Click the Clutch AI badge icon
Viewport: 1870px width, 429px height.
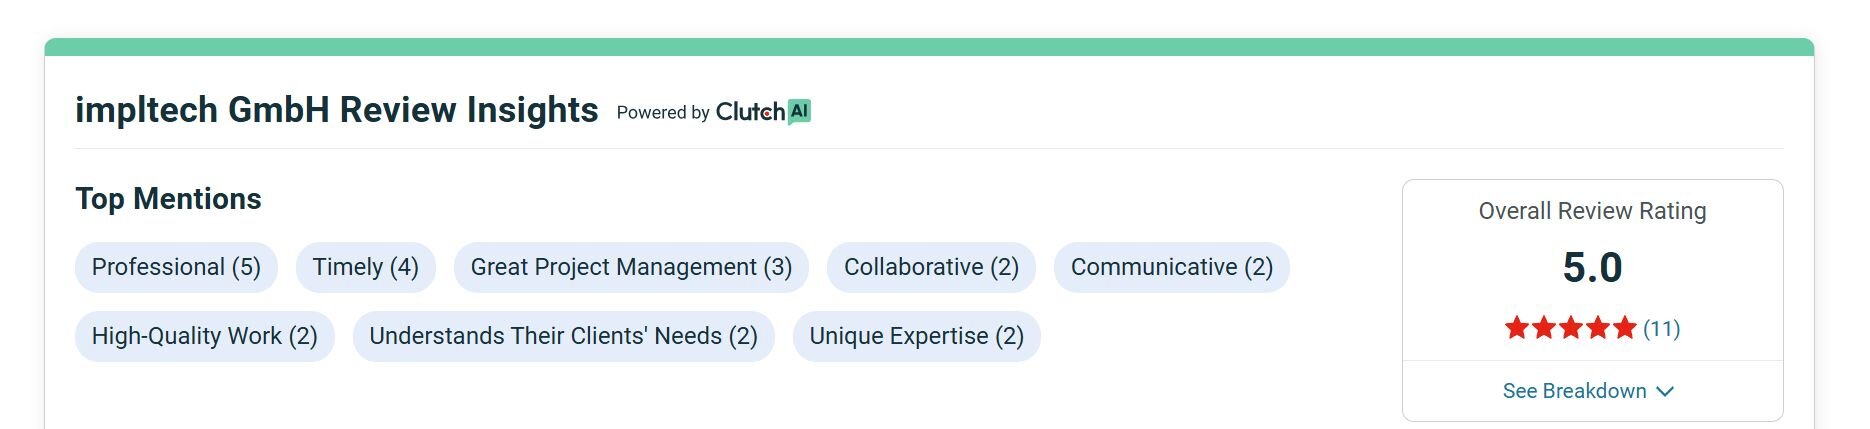click(x=799, y=111)
